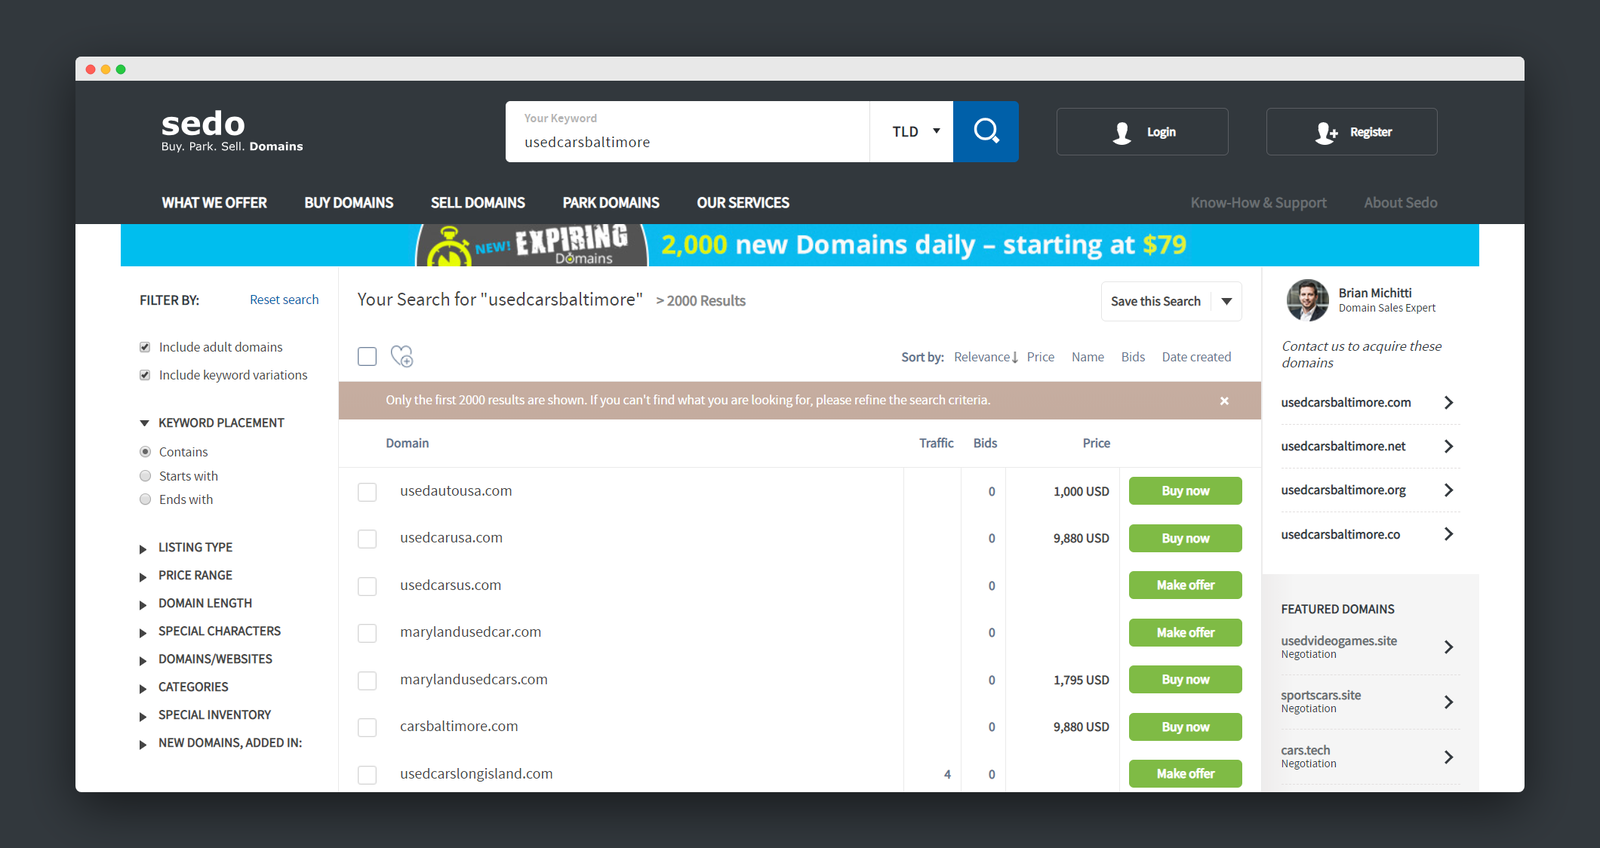Open the usedcarslongisland.com domain link
The image size is (1600, 848).
pyautogui.click(x=476, y=774)
